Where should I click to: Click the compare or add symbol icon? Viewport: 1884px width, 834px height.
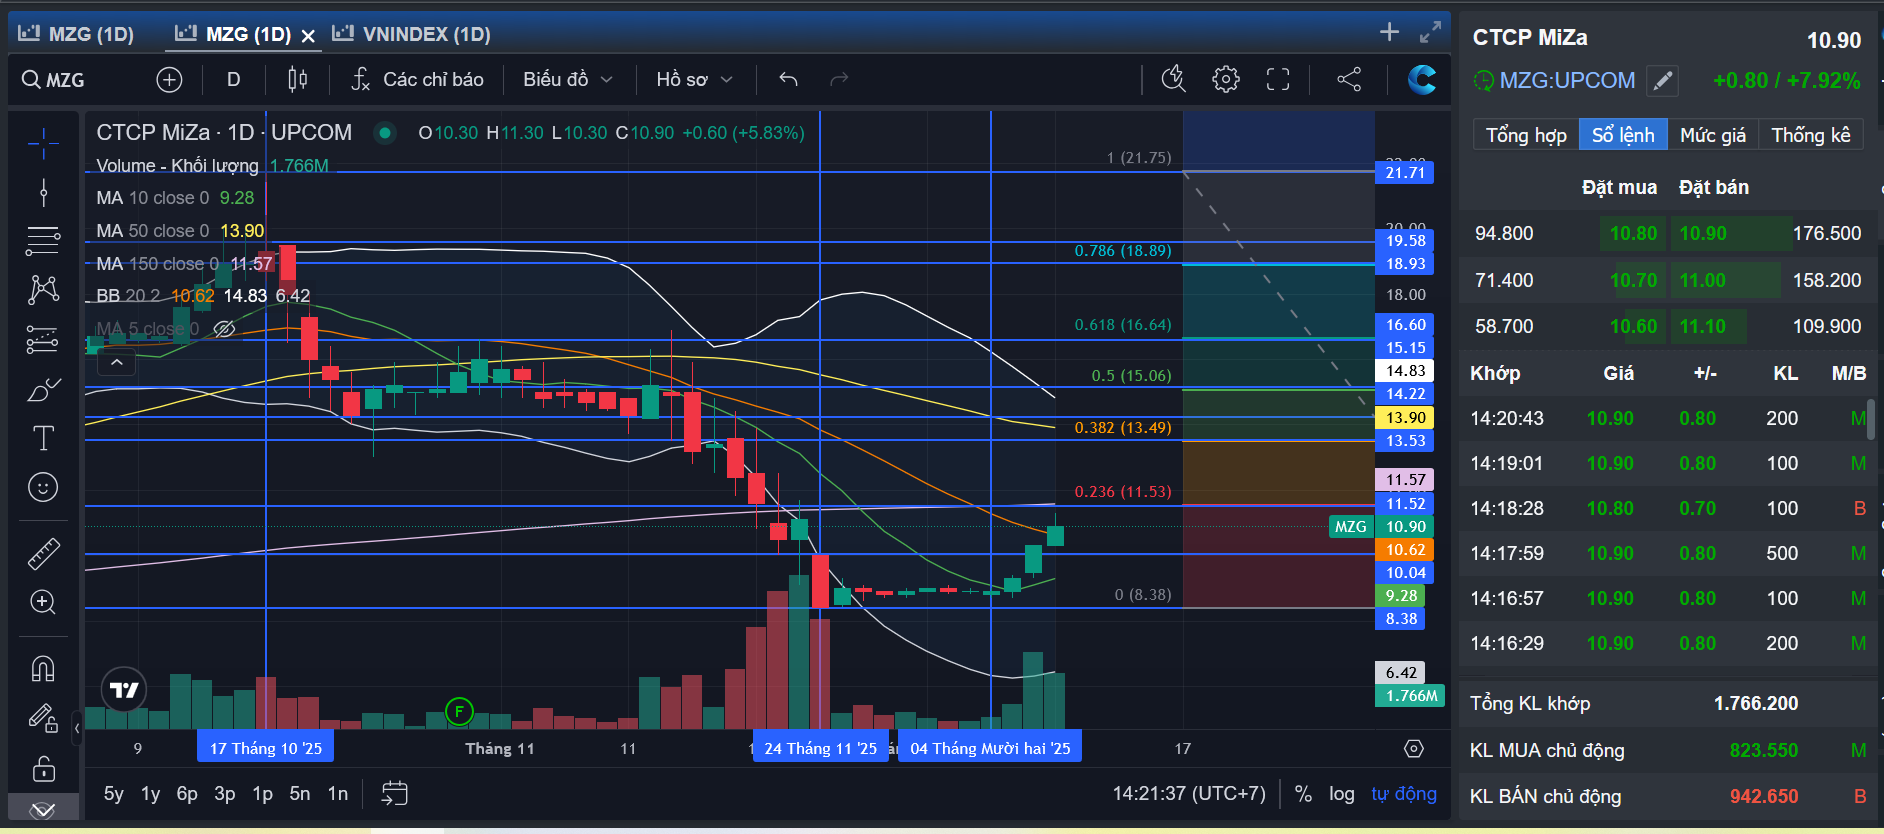tap(169, 80)
